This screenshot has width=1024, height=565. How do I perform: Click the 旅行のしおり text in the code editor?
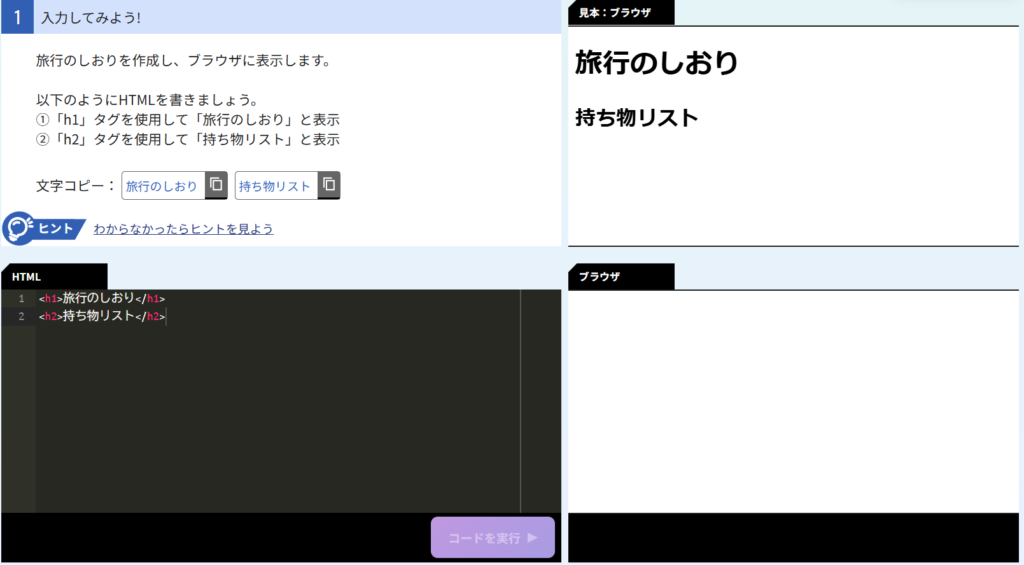pos(98,298)
